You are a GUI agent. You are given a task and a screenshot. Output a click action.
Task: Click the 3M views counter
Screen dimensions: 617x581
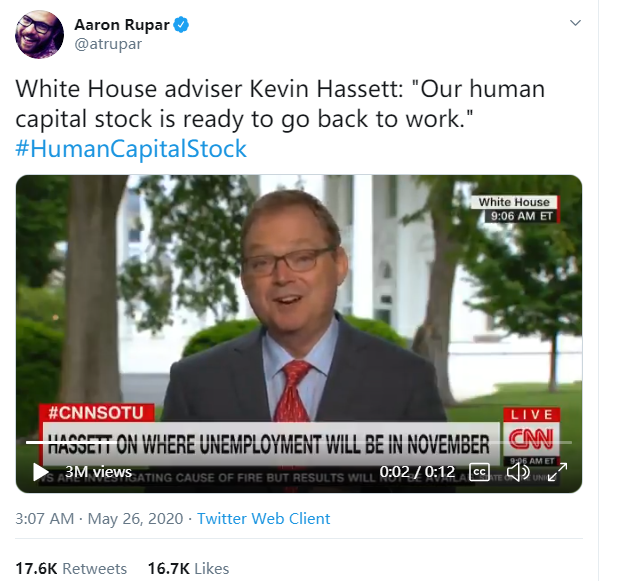click(x=98, y=472)
